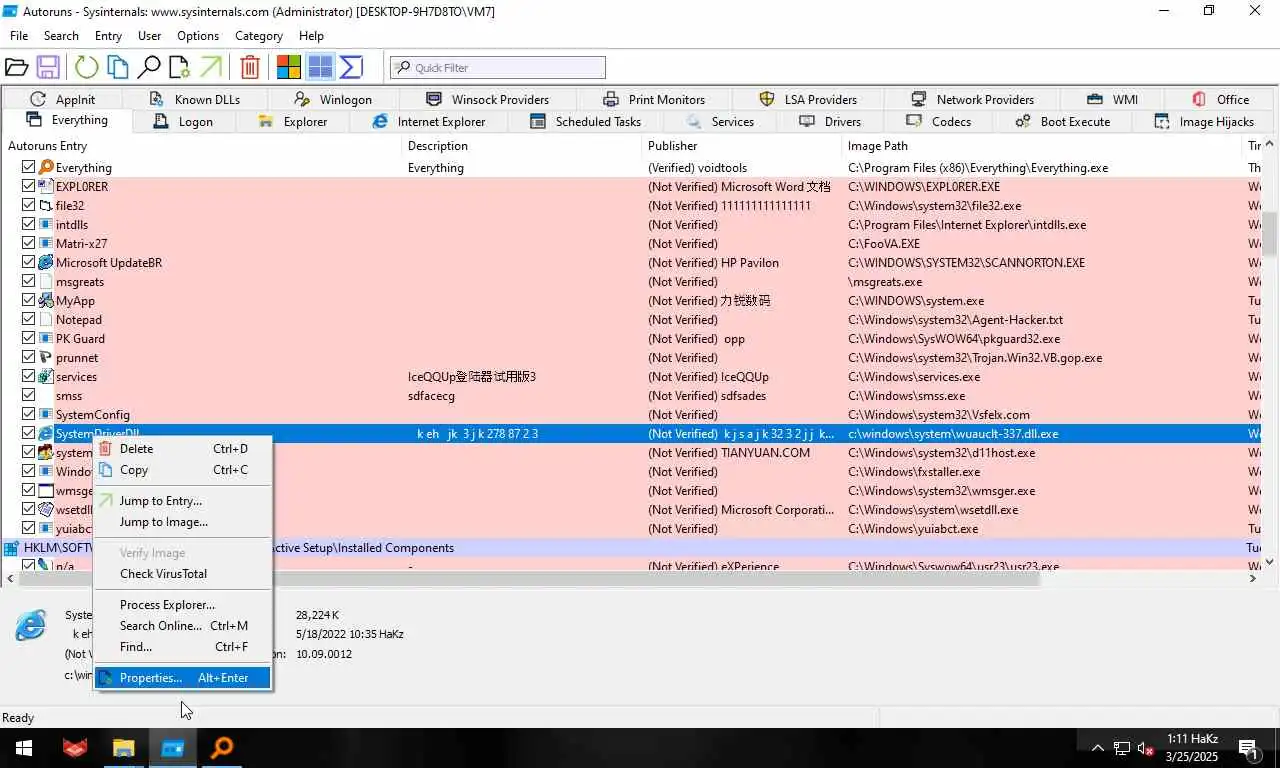Viewport: 1280px width, 768px height.
Task: Switch to the Known DLLs tab
Action: tap(194, 99)
